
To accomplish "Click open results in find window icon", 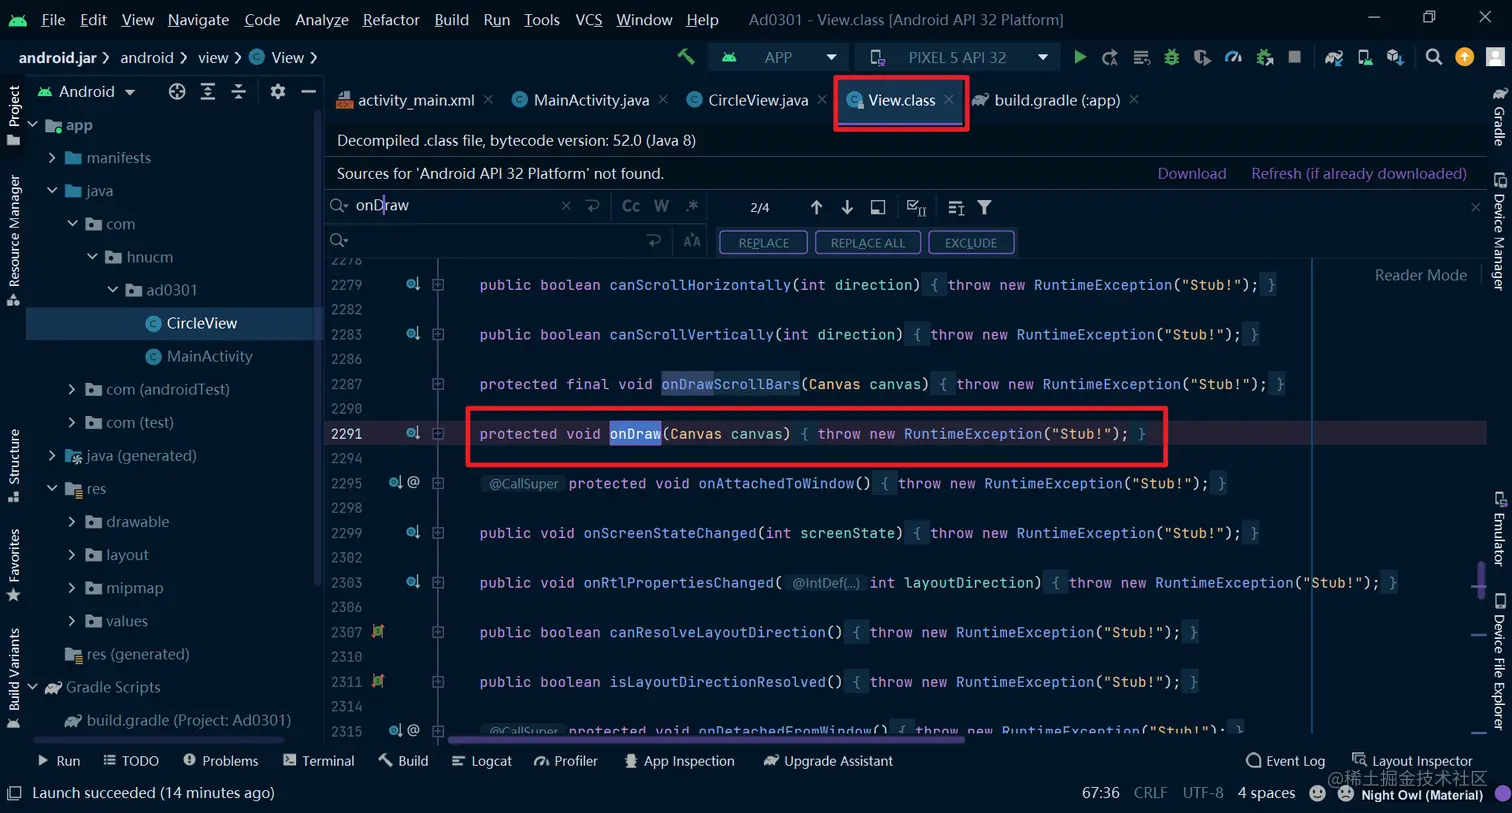I will (x=878, y=207).
